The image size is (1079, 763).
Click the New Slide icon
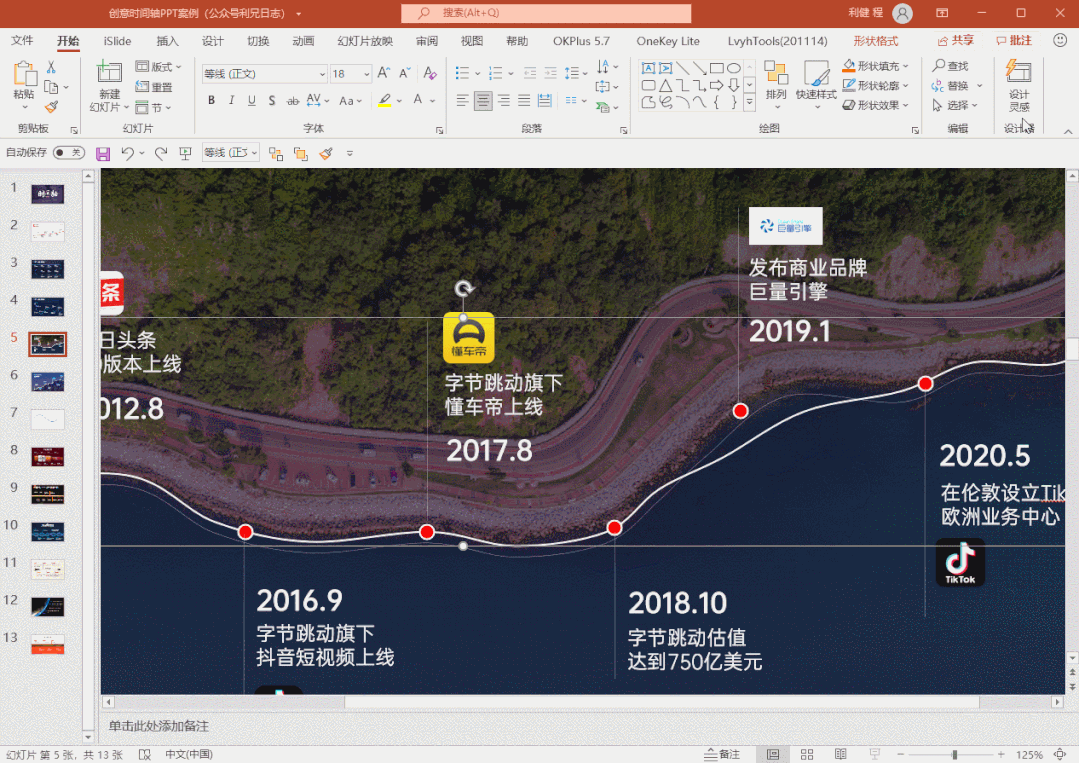[109, 73]
